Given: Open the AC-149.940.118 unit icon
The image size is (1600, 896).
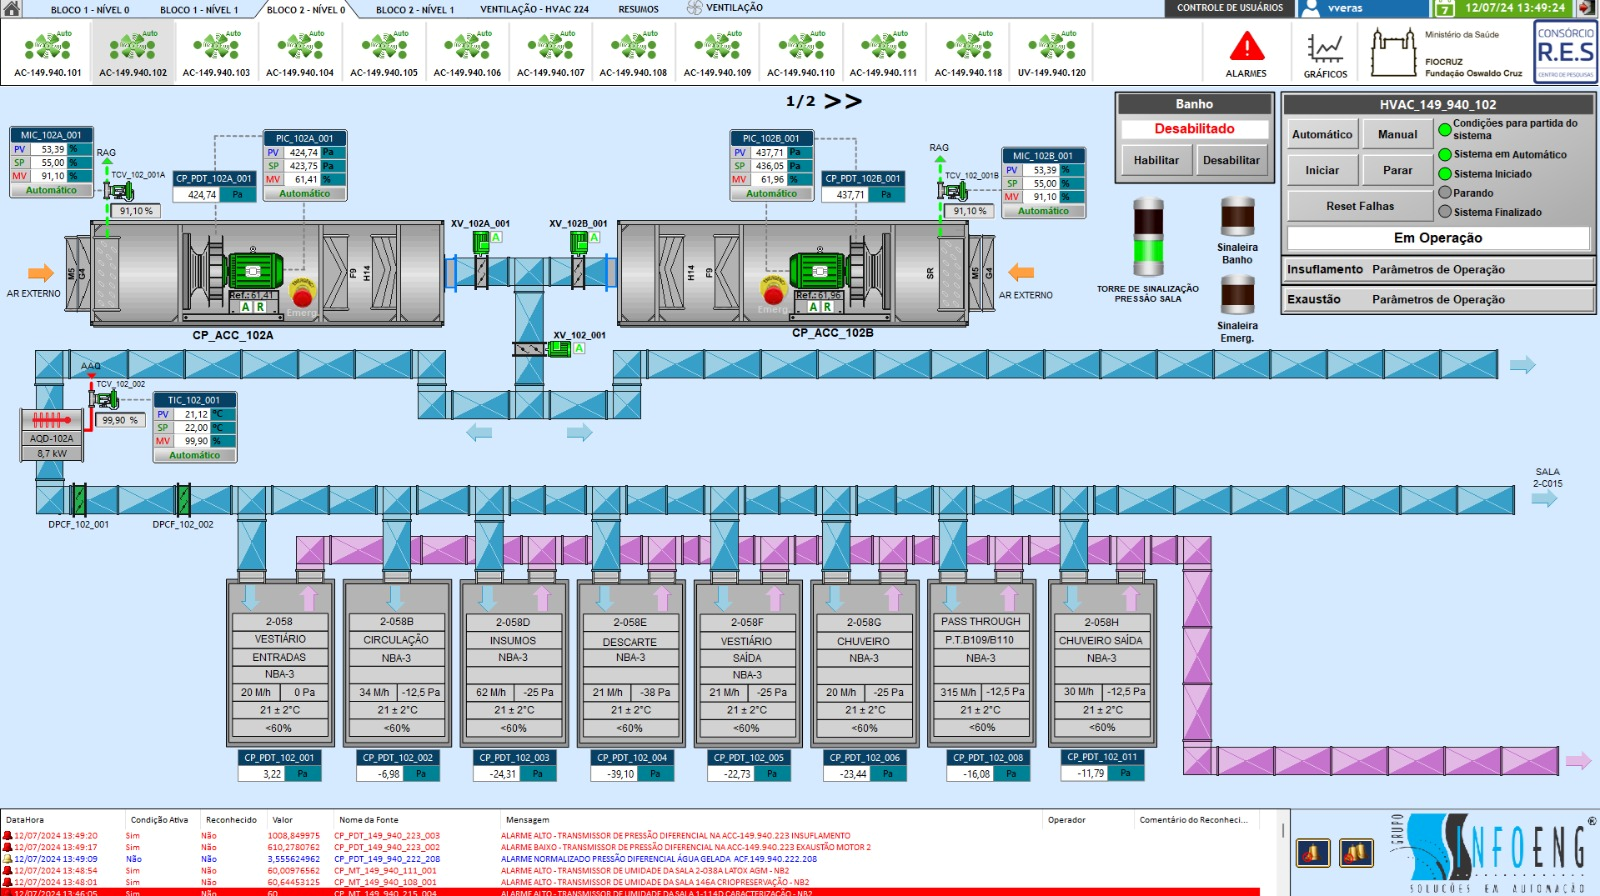Looking at the screenshot, I should [x=968, y=47].
